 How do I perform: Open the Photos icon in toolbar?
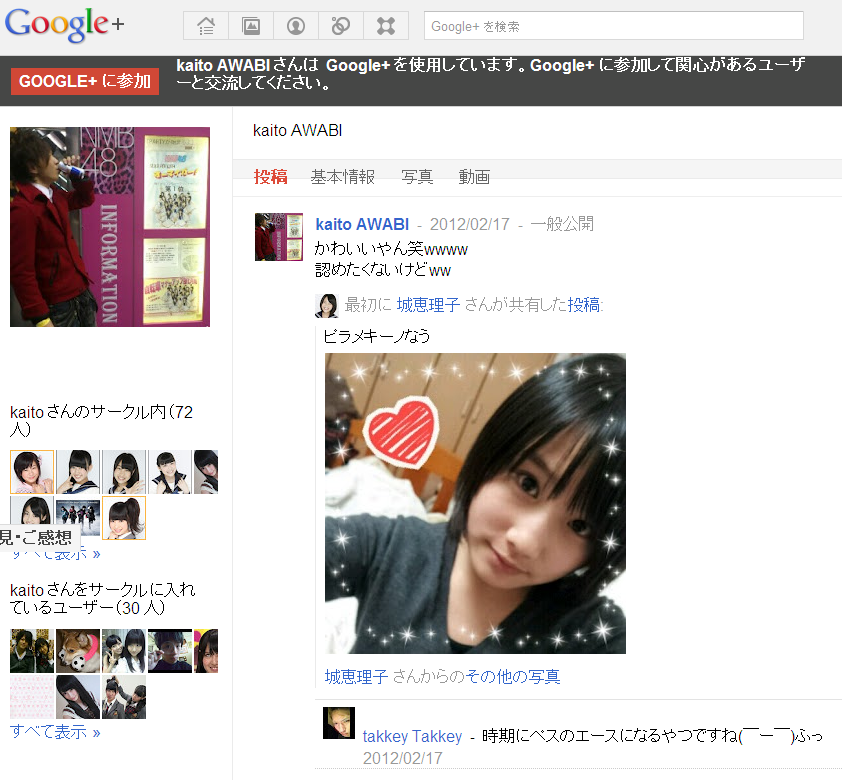pos(251,26)
